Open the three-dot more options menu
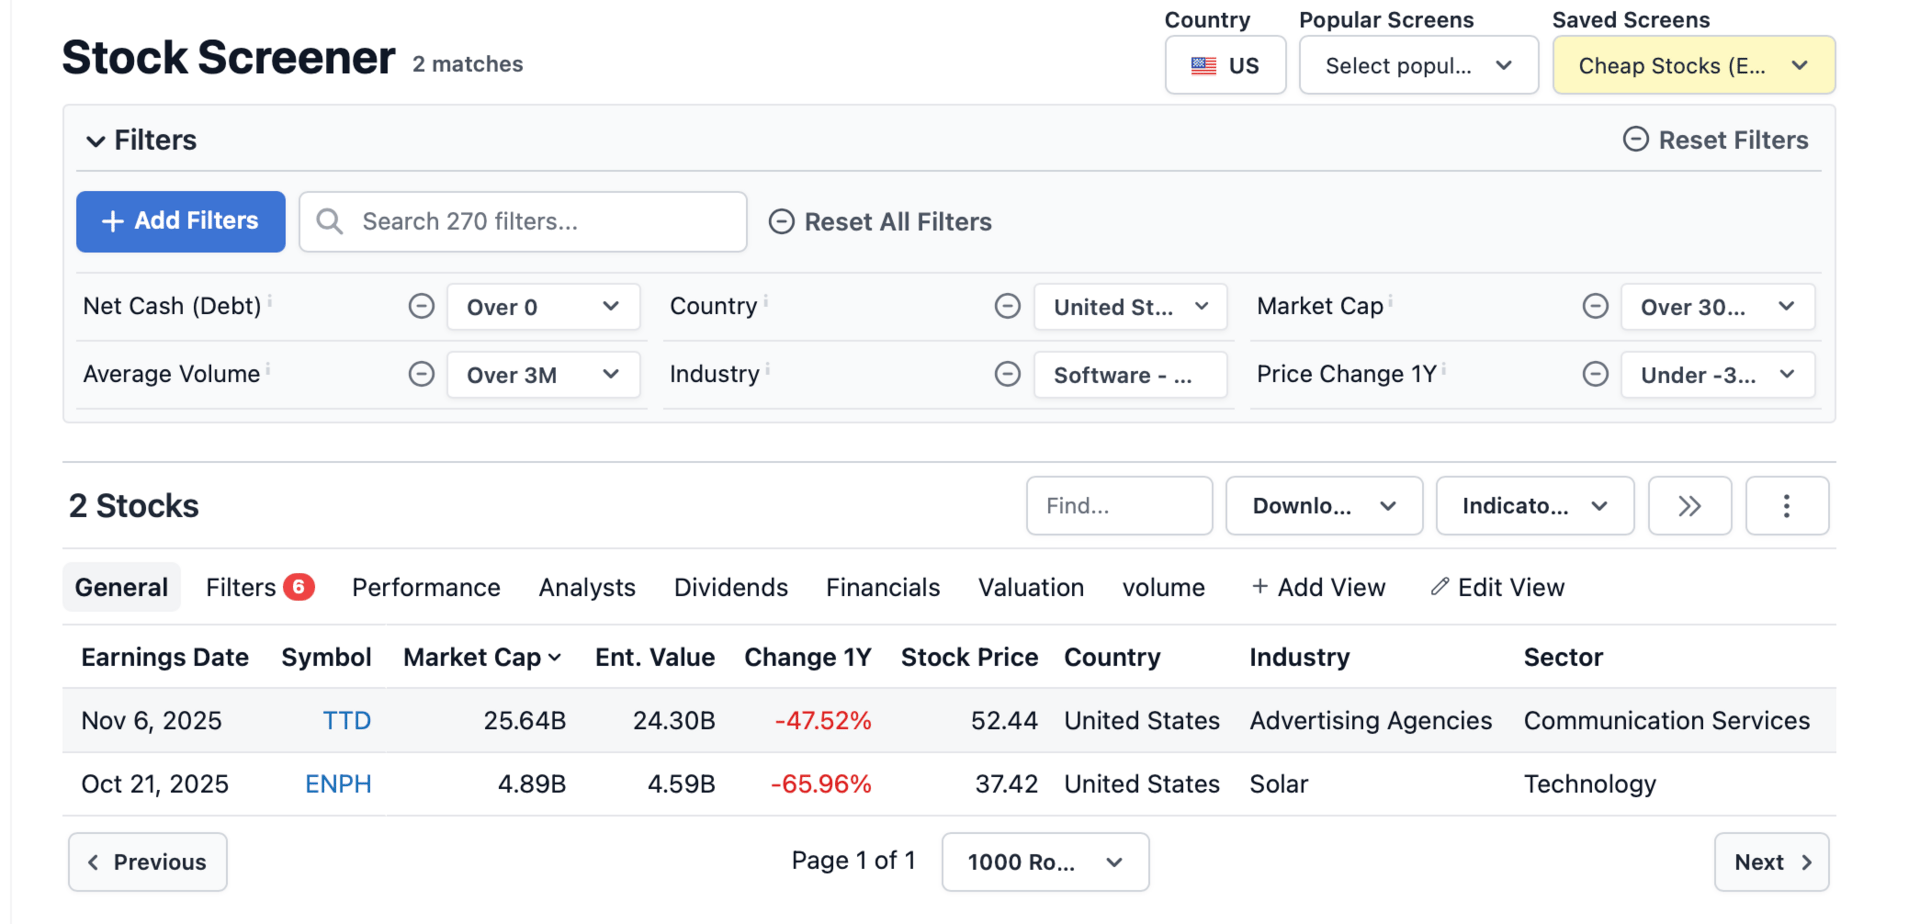This screenshot has width=1920, height=924. coord(1787,506)
